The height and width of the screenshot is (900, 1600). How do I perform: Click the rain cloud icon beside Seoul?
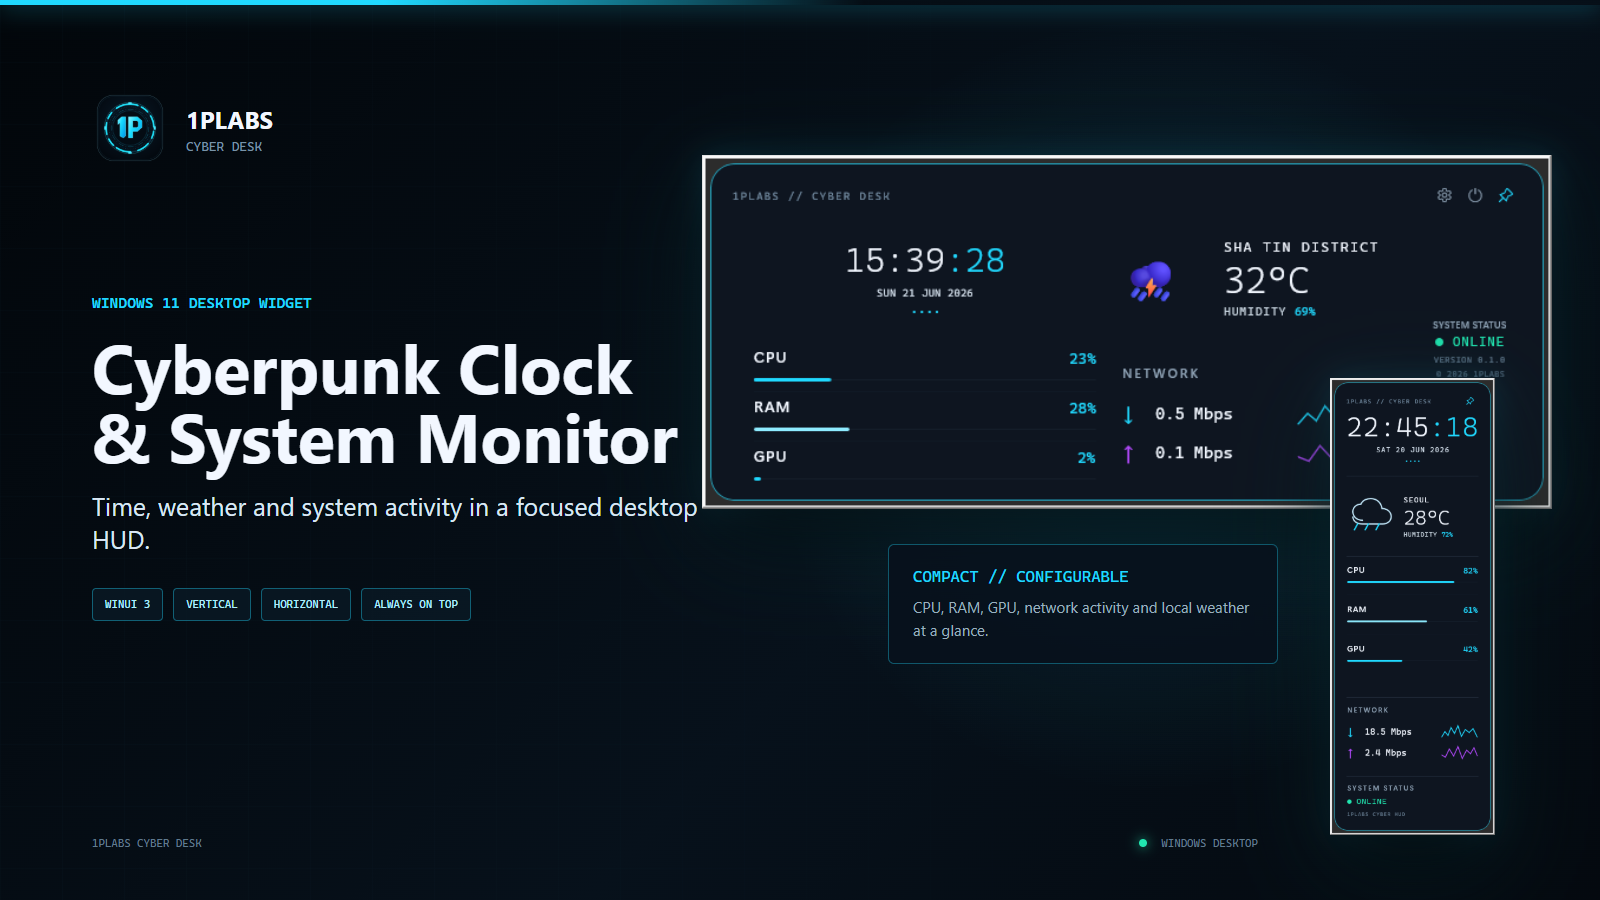coord(1371,515)
